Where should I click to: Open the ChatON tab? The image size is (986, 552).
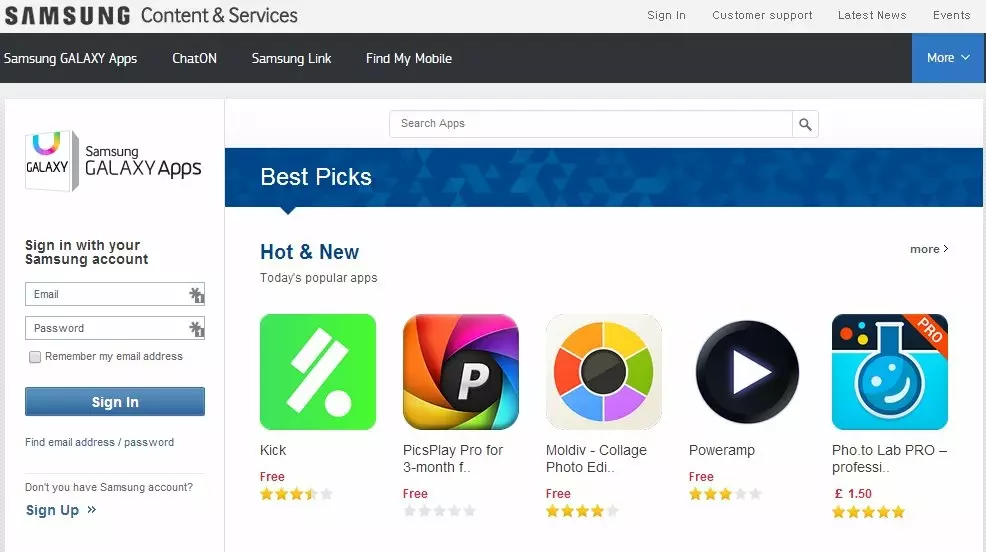pos(194,58)
